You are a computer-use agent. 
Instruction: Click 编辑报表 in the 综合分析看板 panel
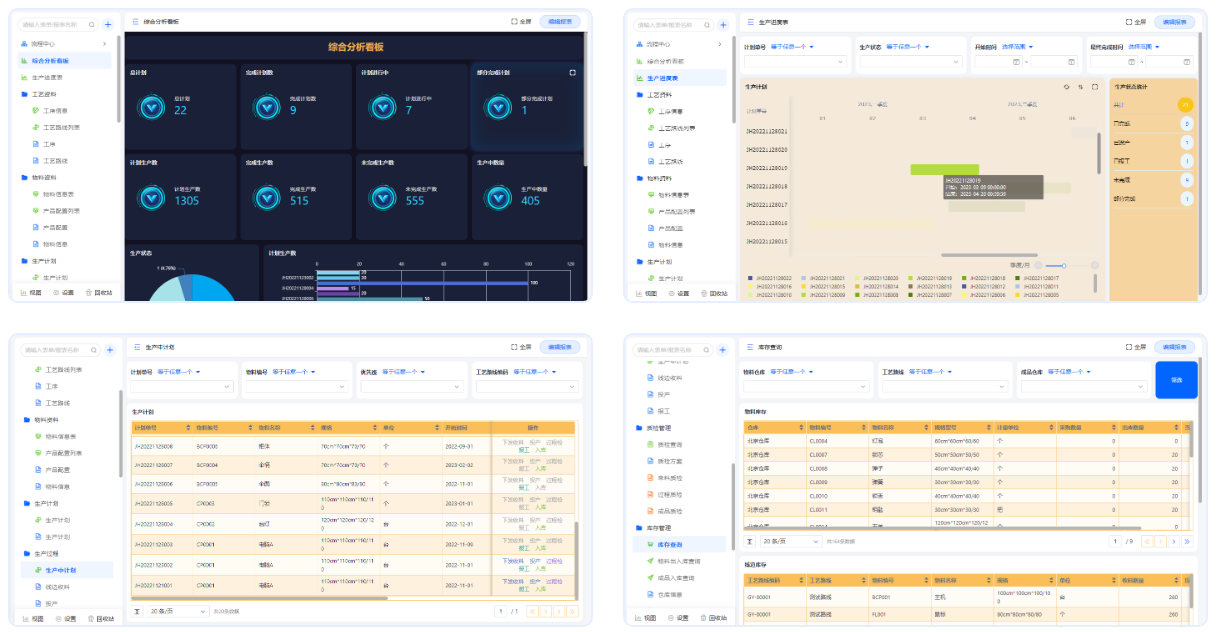tap(559, 21)
